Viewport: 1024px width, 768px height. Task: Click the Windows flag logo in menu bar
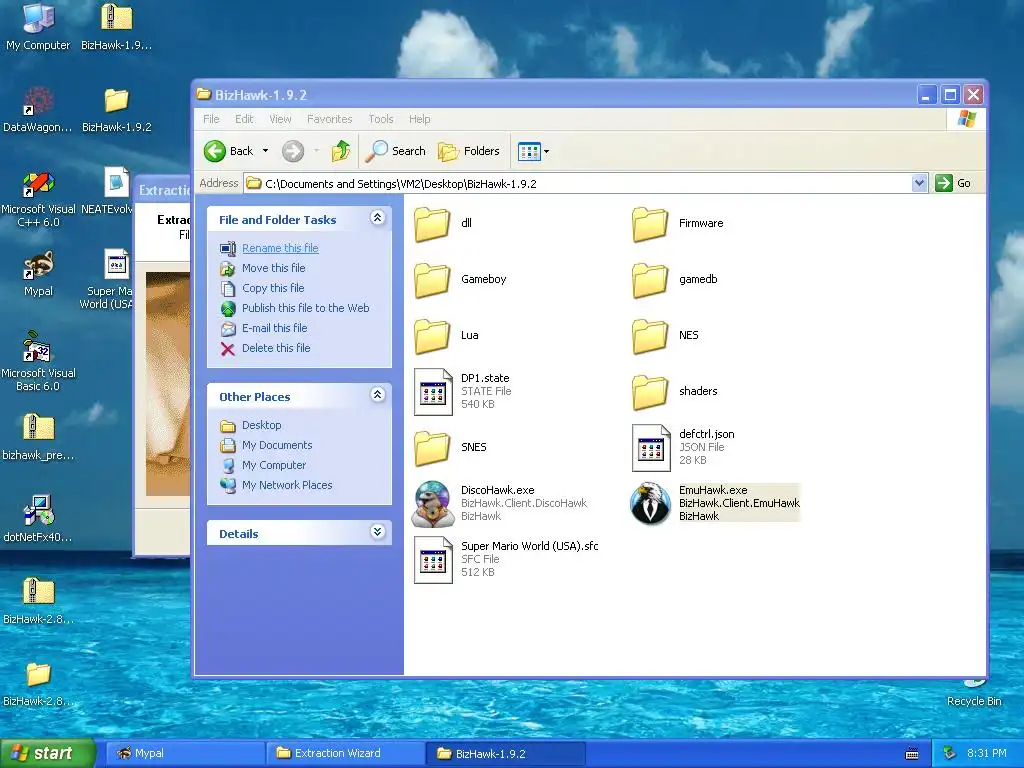[967, 119]
